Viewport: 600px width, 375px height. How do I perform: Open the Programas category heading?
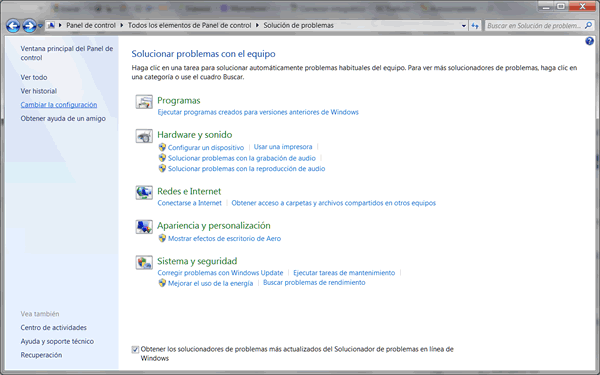click(179, 101)
